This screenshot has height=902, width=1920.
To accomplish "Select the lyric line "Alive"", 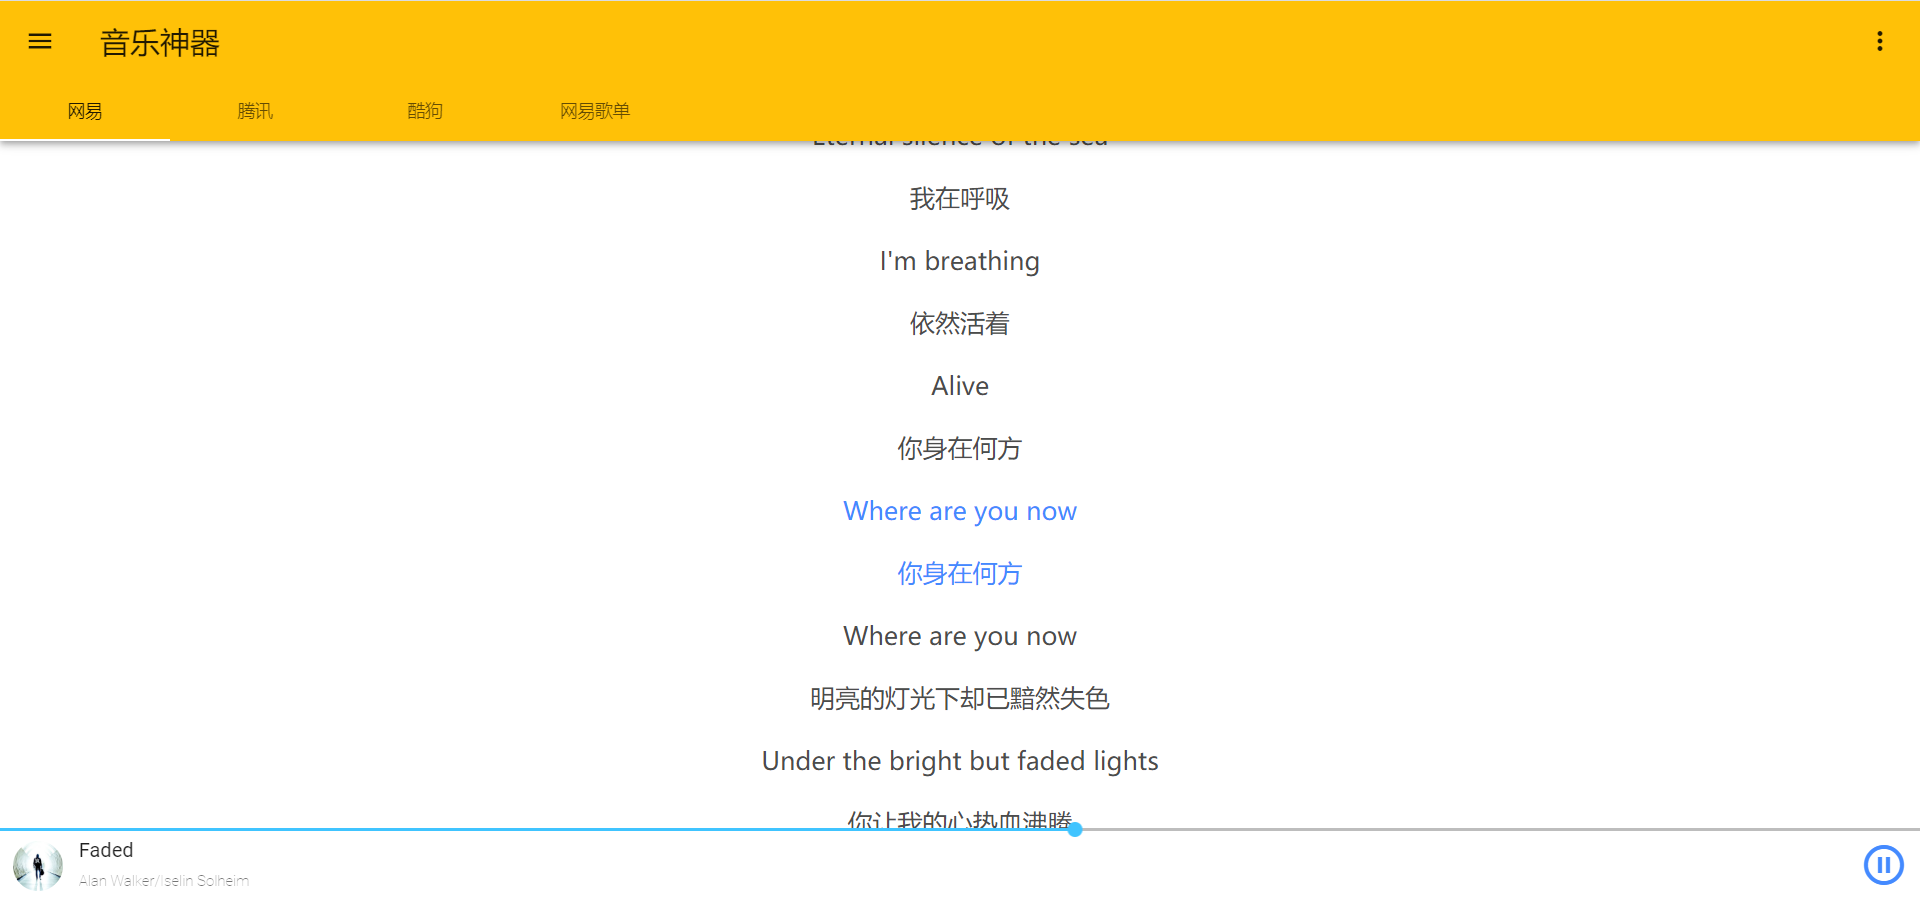I will pos(959,386).
